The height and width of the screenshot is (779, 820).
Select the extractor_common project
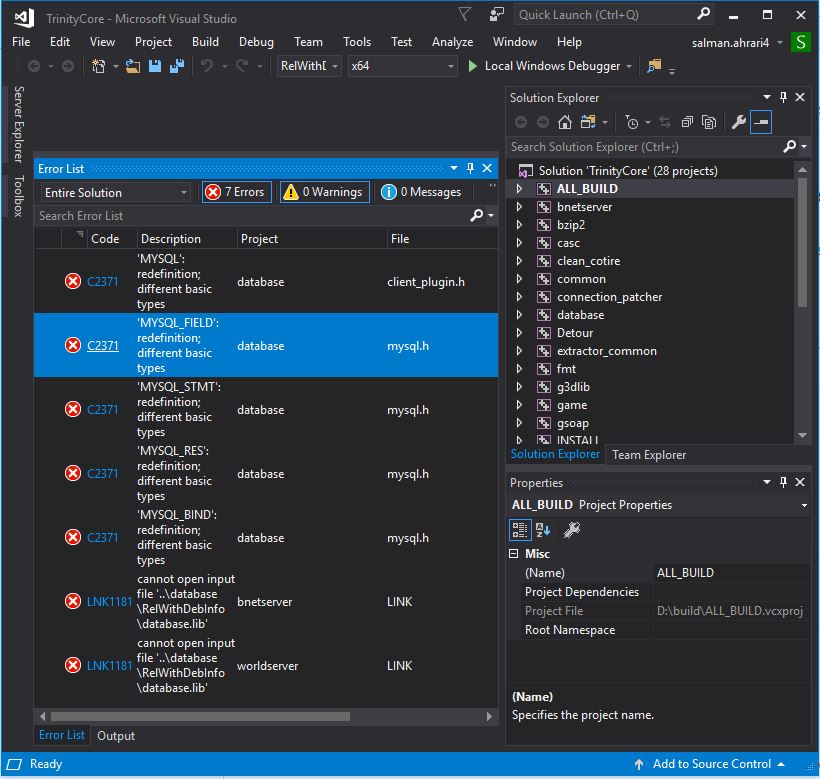click(607, 351)
